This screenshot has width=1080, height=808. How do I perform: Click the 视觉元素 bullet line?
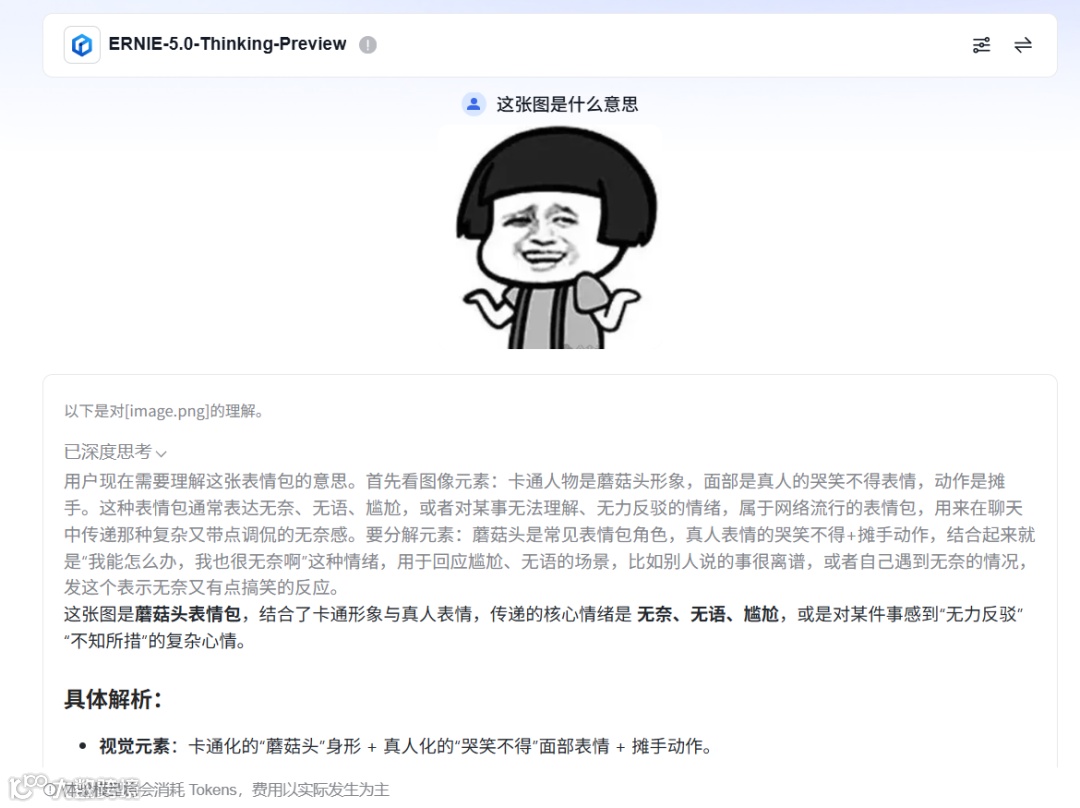[x=405, y=746]
